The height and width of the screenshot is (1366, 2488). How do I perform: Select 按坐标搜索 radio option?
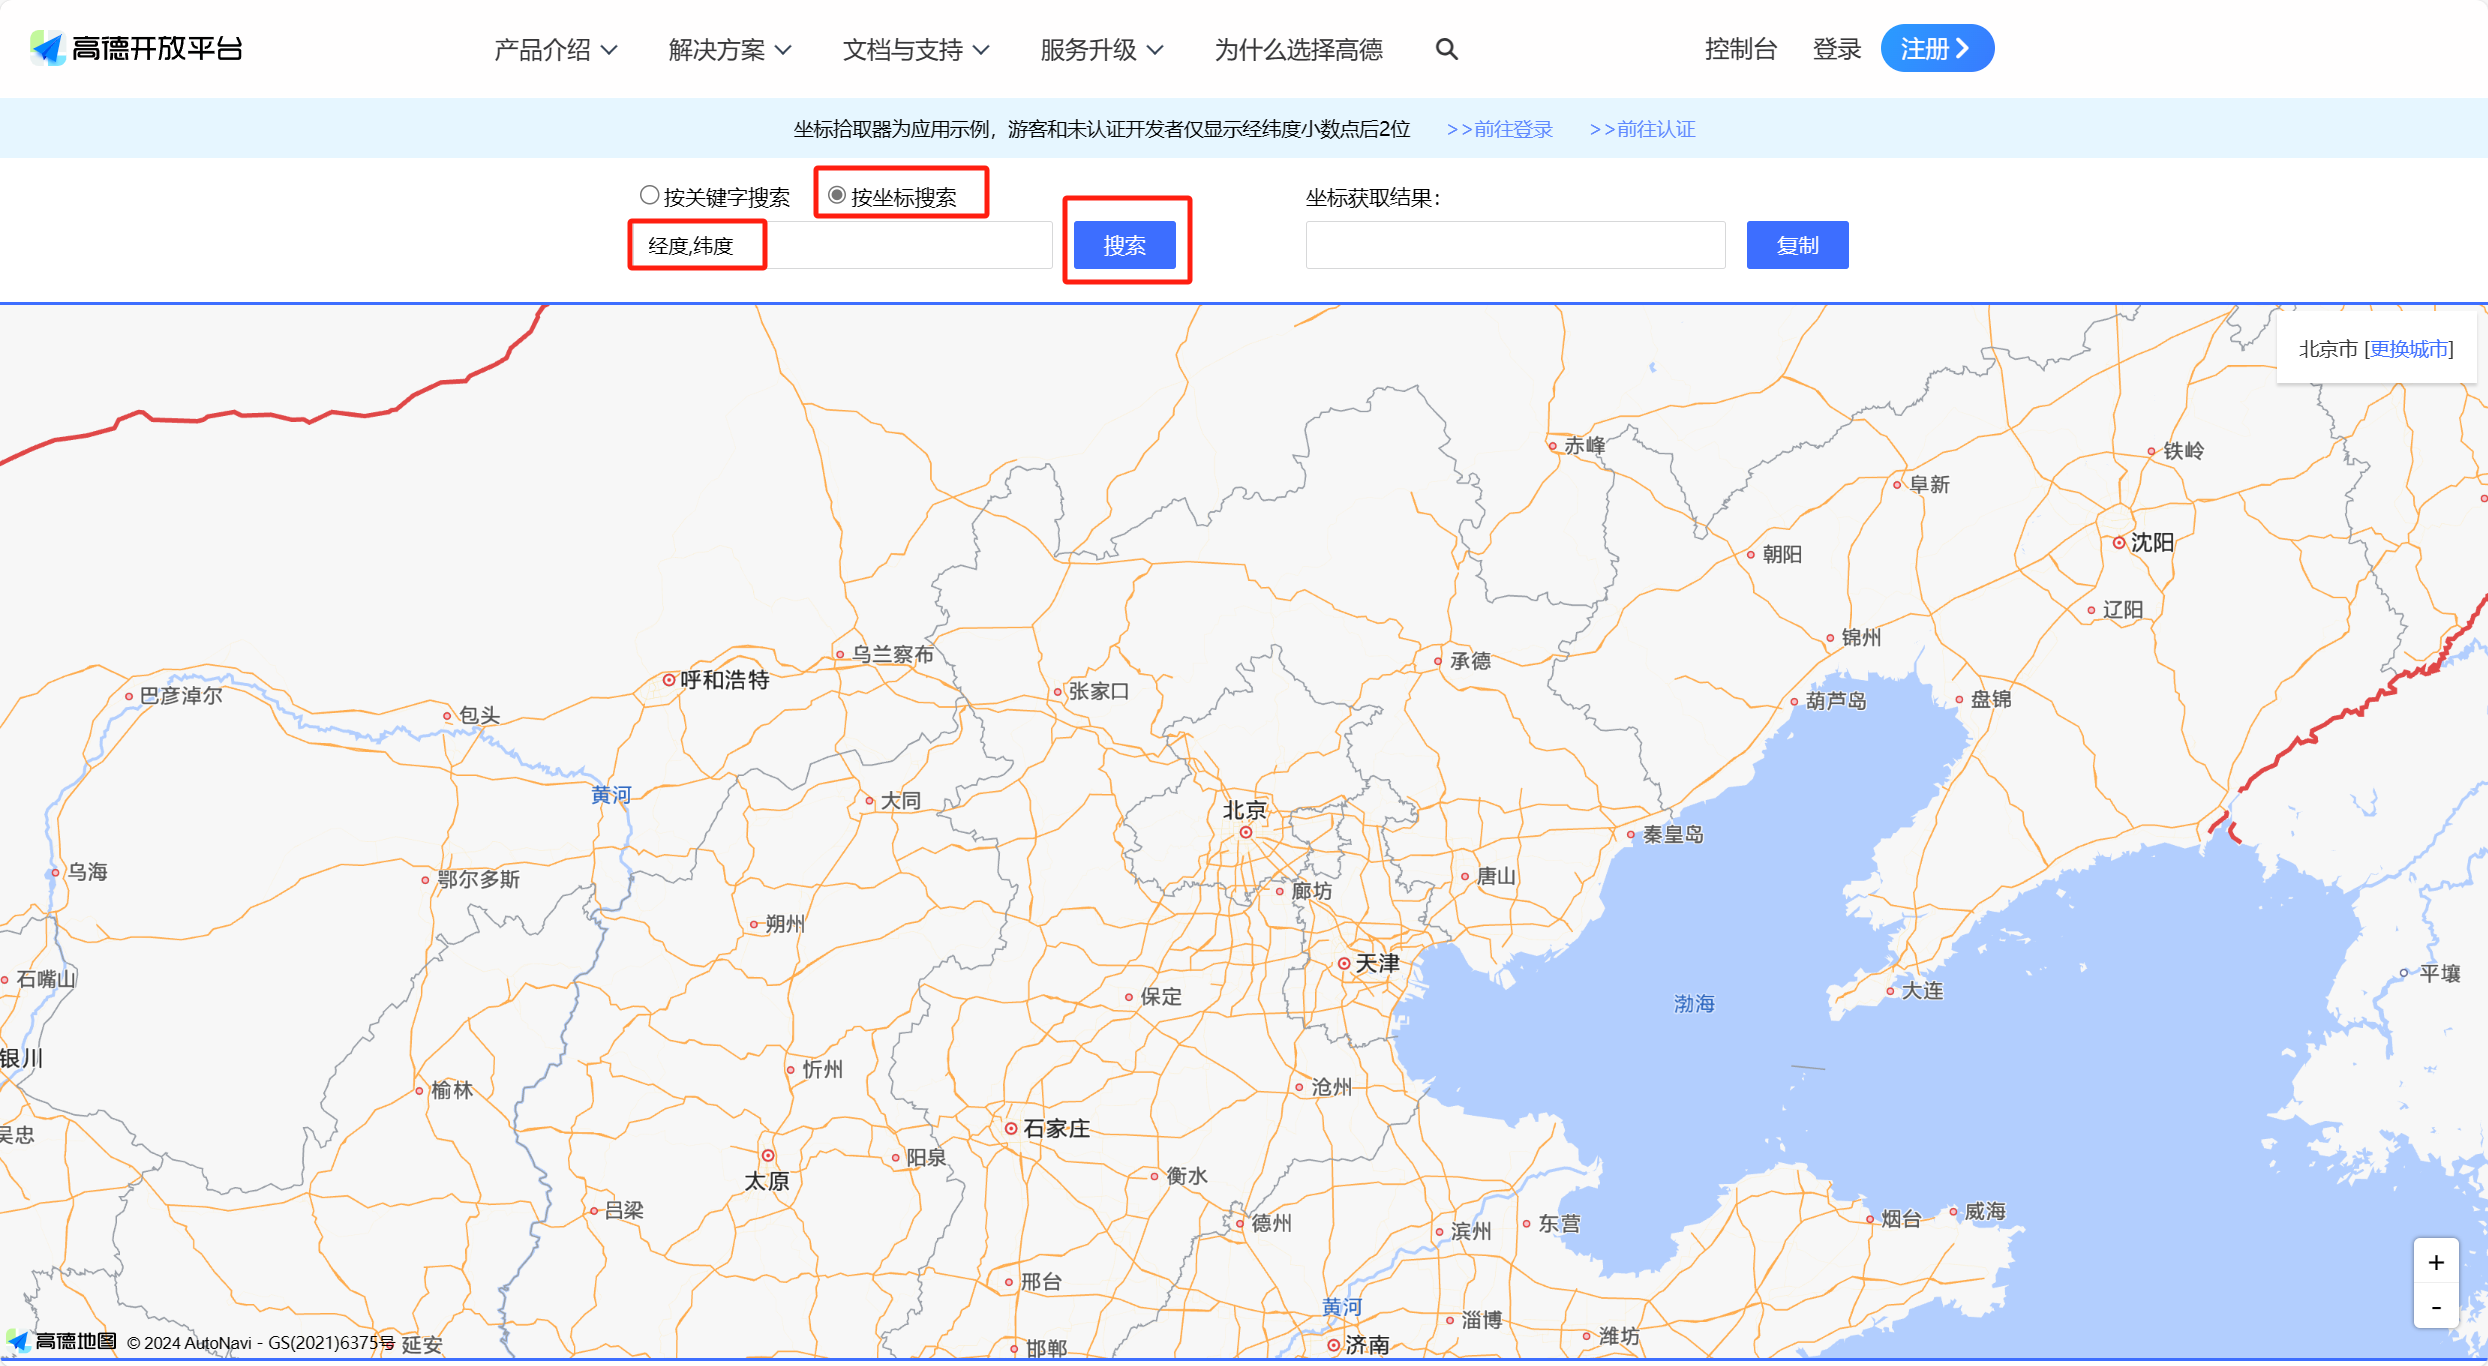click(837, 195)
